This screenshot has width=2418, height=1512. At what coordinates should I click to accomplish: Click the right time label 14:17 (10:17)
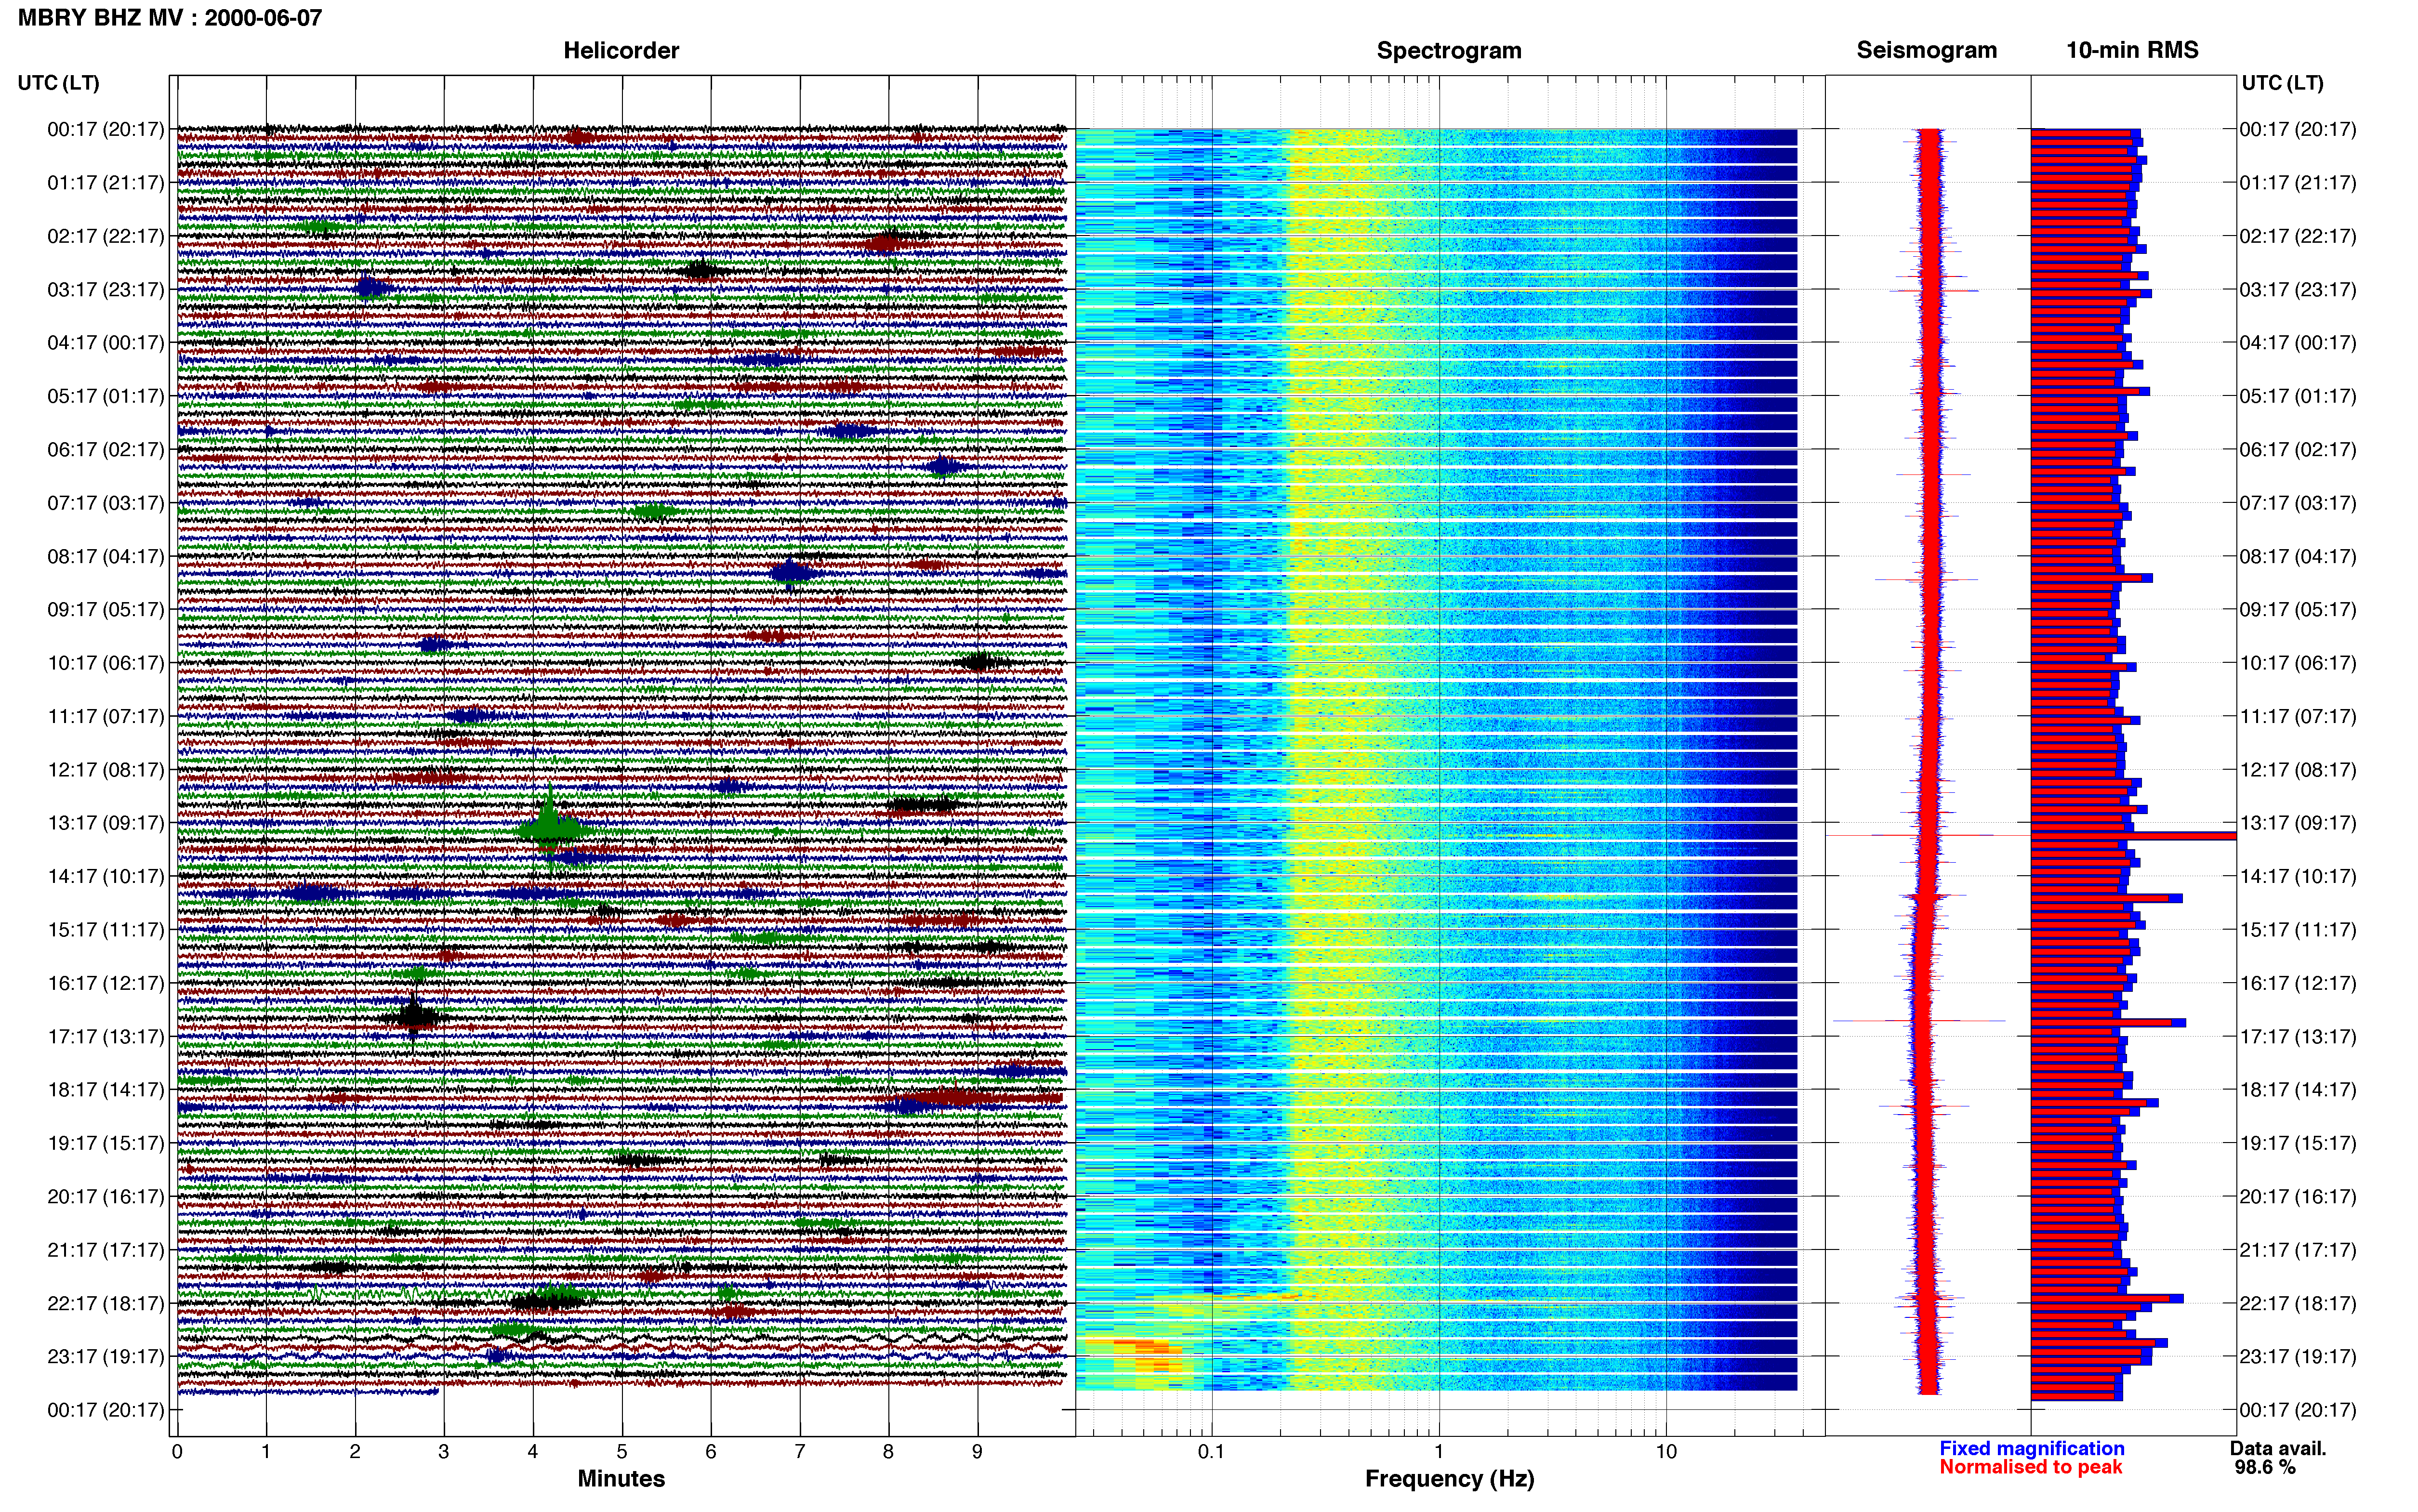pos(2298,876)
